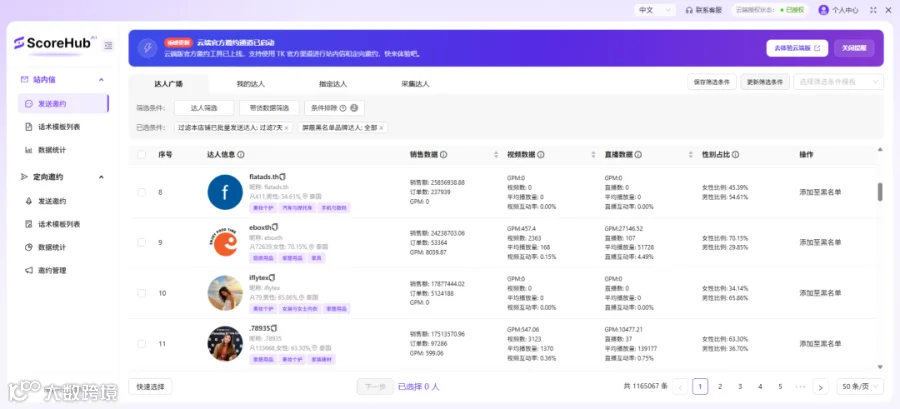
Task: Add flatads.th via 添加至黑名单 link
Action: [820, 192]
